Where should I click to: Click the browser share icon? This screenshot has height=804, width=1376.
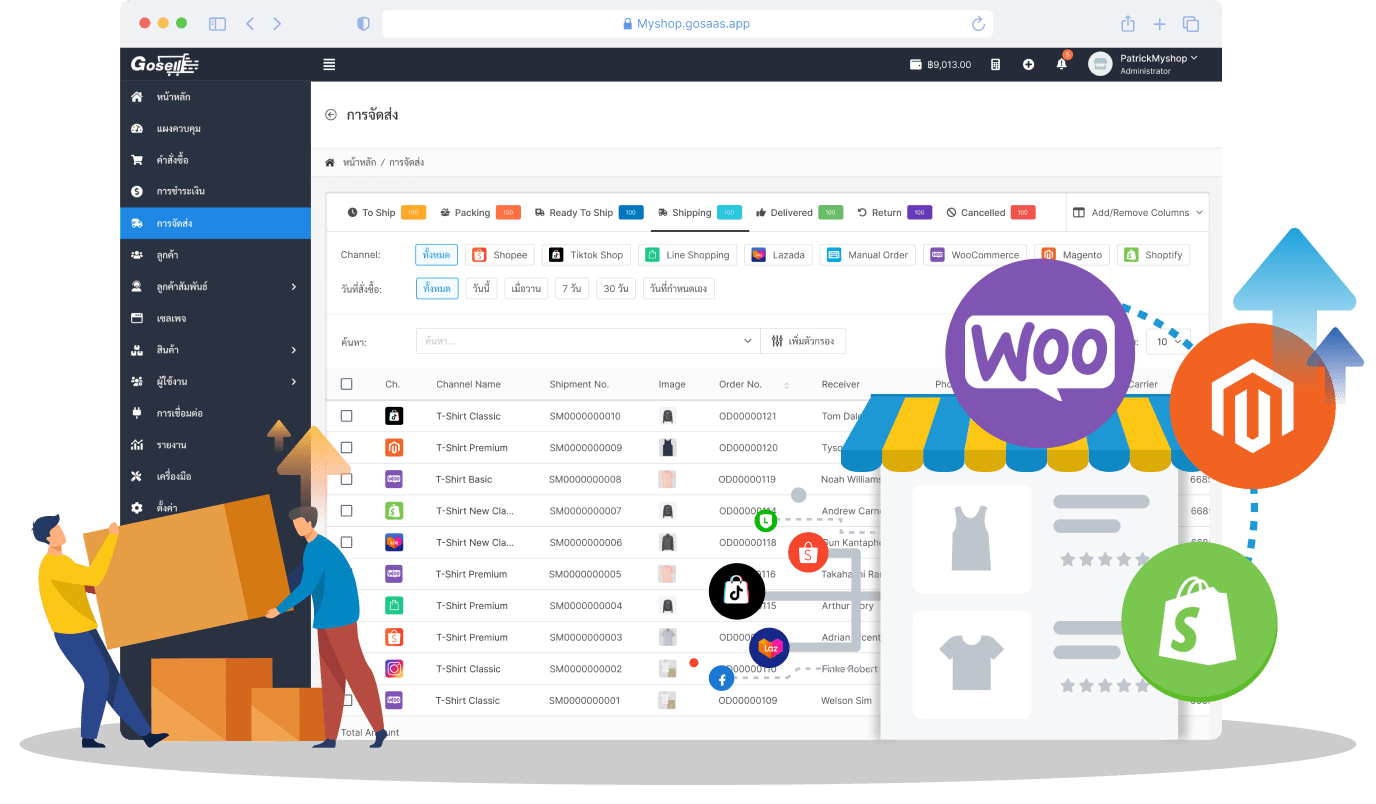(x=1128, y=23)
